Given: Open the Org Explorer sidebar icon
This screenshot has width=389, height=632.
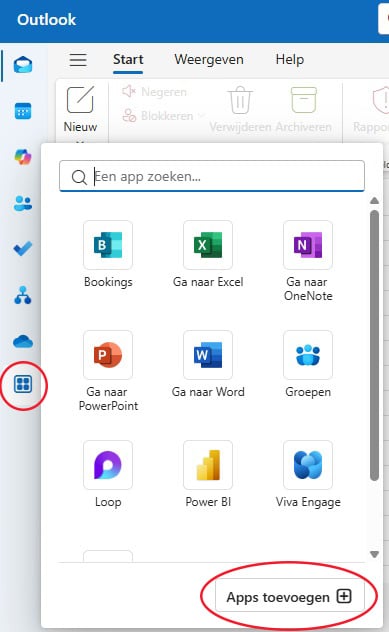Looking at the screenshot, I should 23,295.
